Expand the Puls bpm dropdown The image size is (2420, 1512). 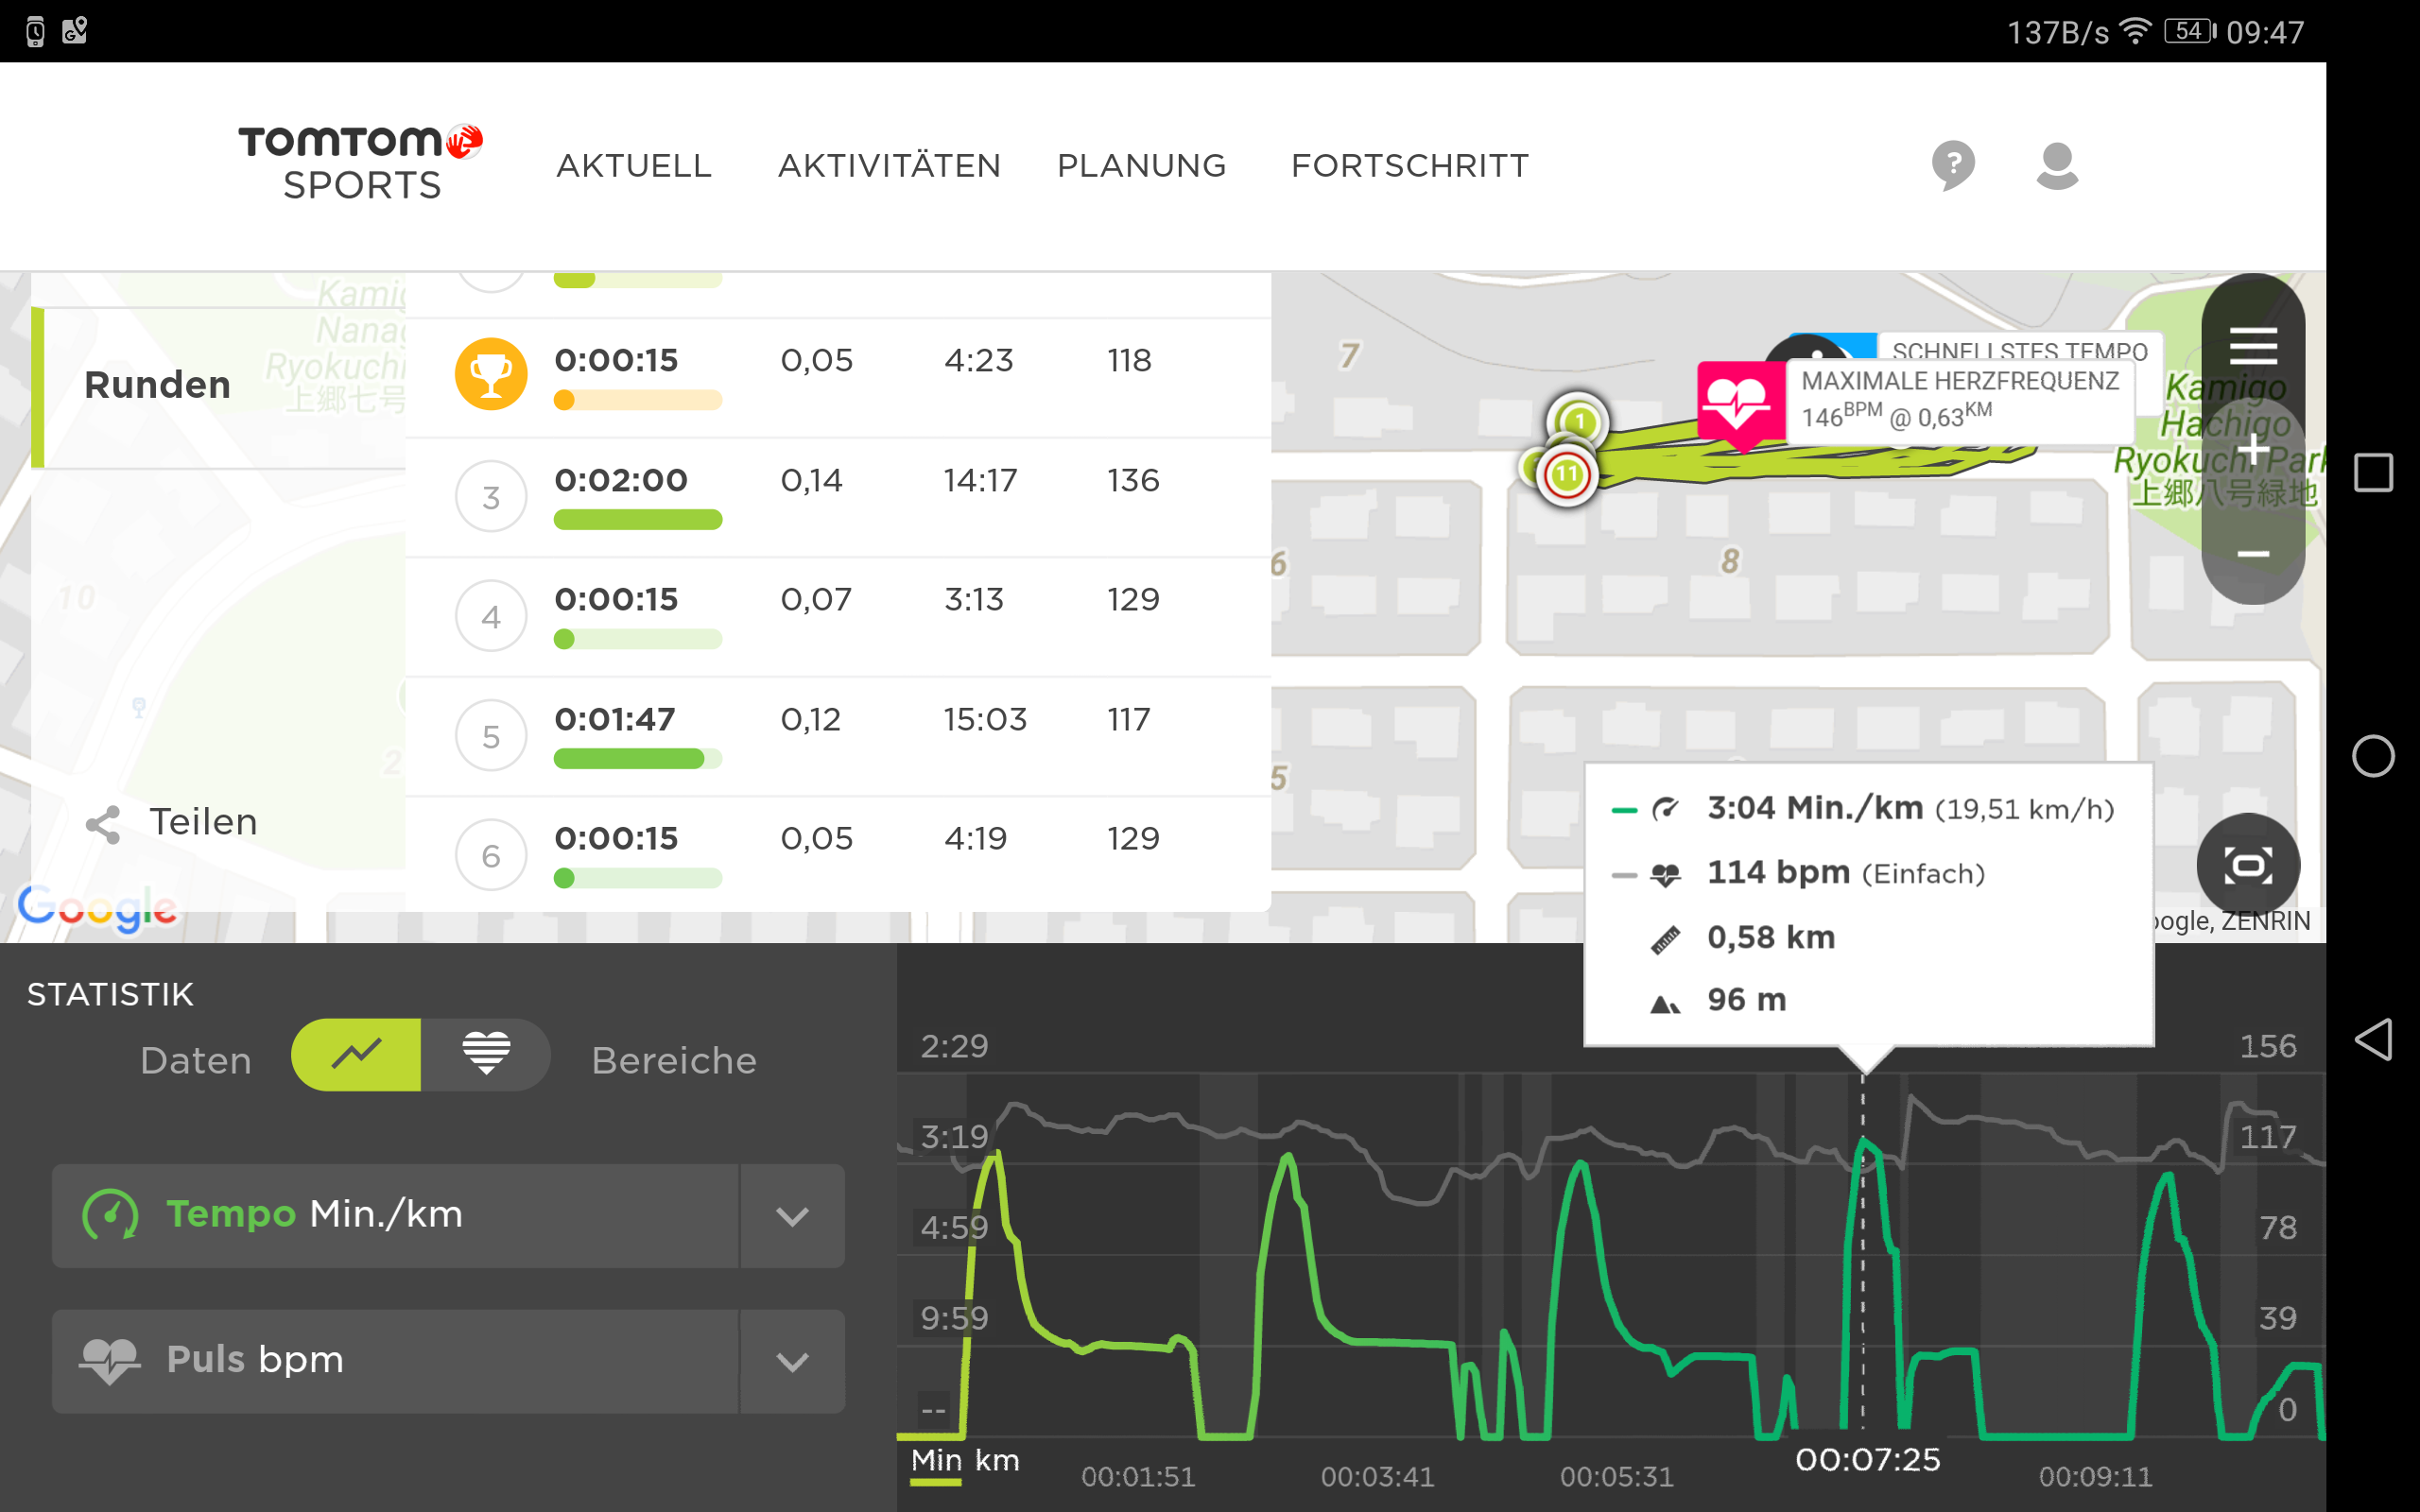(x=792, y=1361)
